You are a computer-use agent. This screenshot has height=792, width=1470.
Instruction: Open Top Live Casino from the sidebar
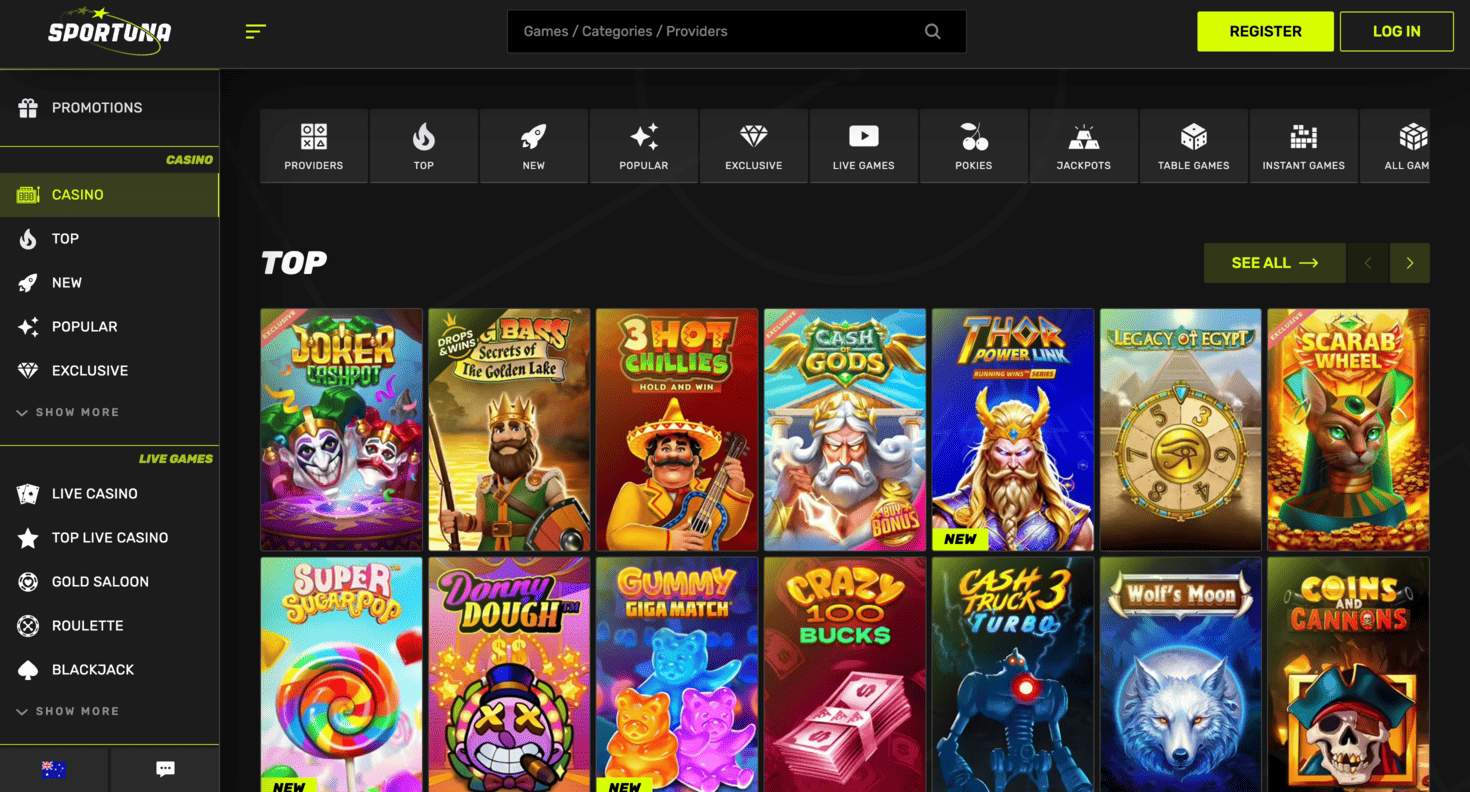[x=110, y=538]
